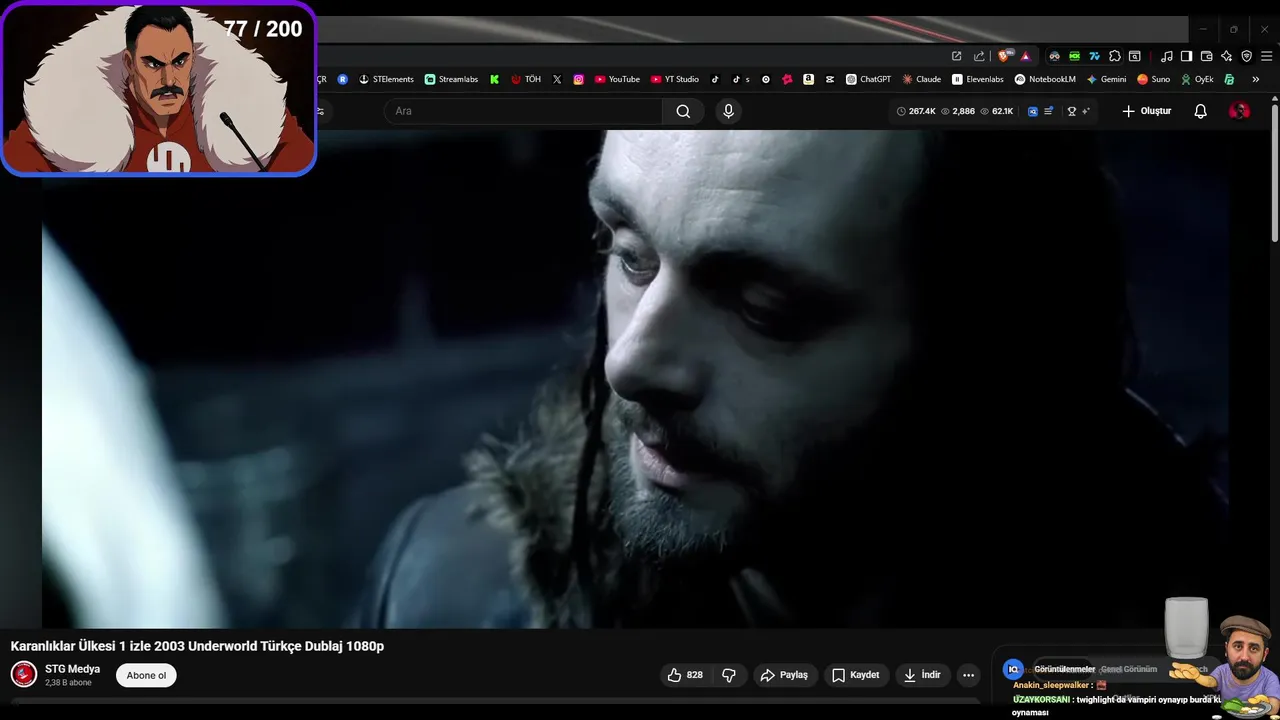Open the TÖH bookmark
Viewport: 1280px width, 720px height.
pyautogui.click(x=526, y=79)
